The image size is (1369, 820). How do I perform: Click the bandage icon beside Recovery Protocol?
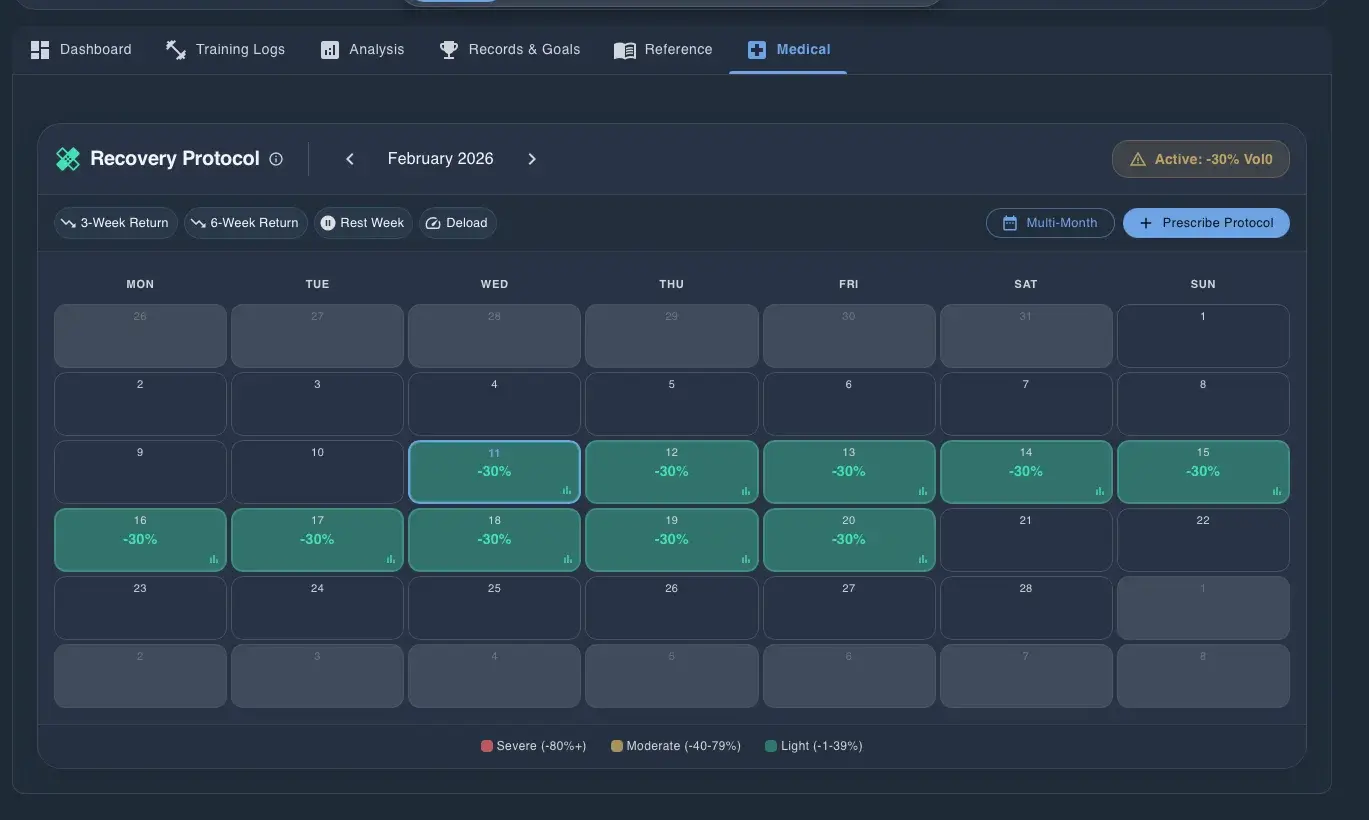68,159
